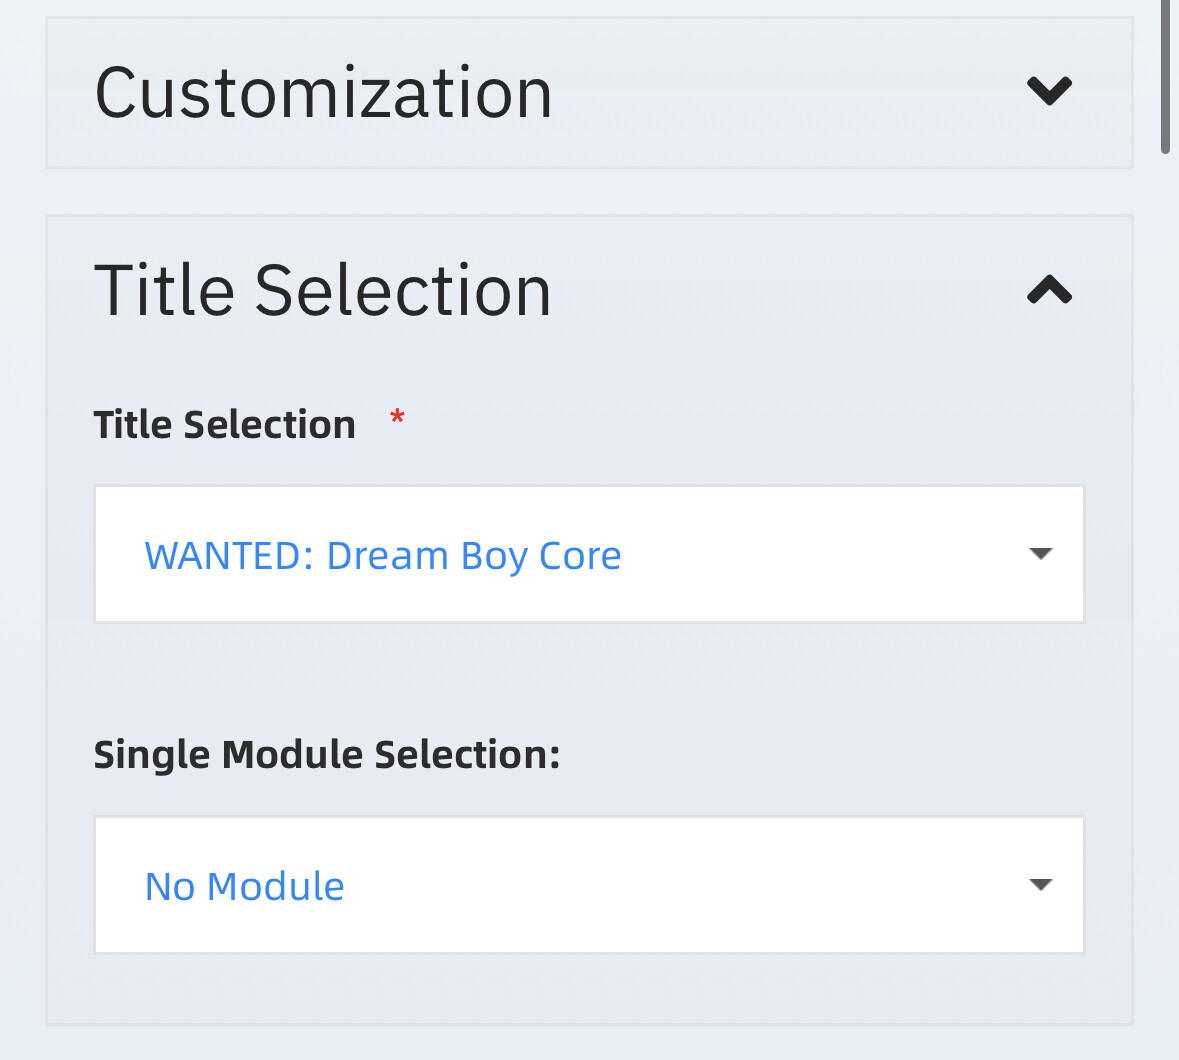Select the blue No Module text
The width and height of the screenshot is (1179, 1060).
[x=245, y=887]
